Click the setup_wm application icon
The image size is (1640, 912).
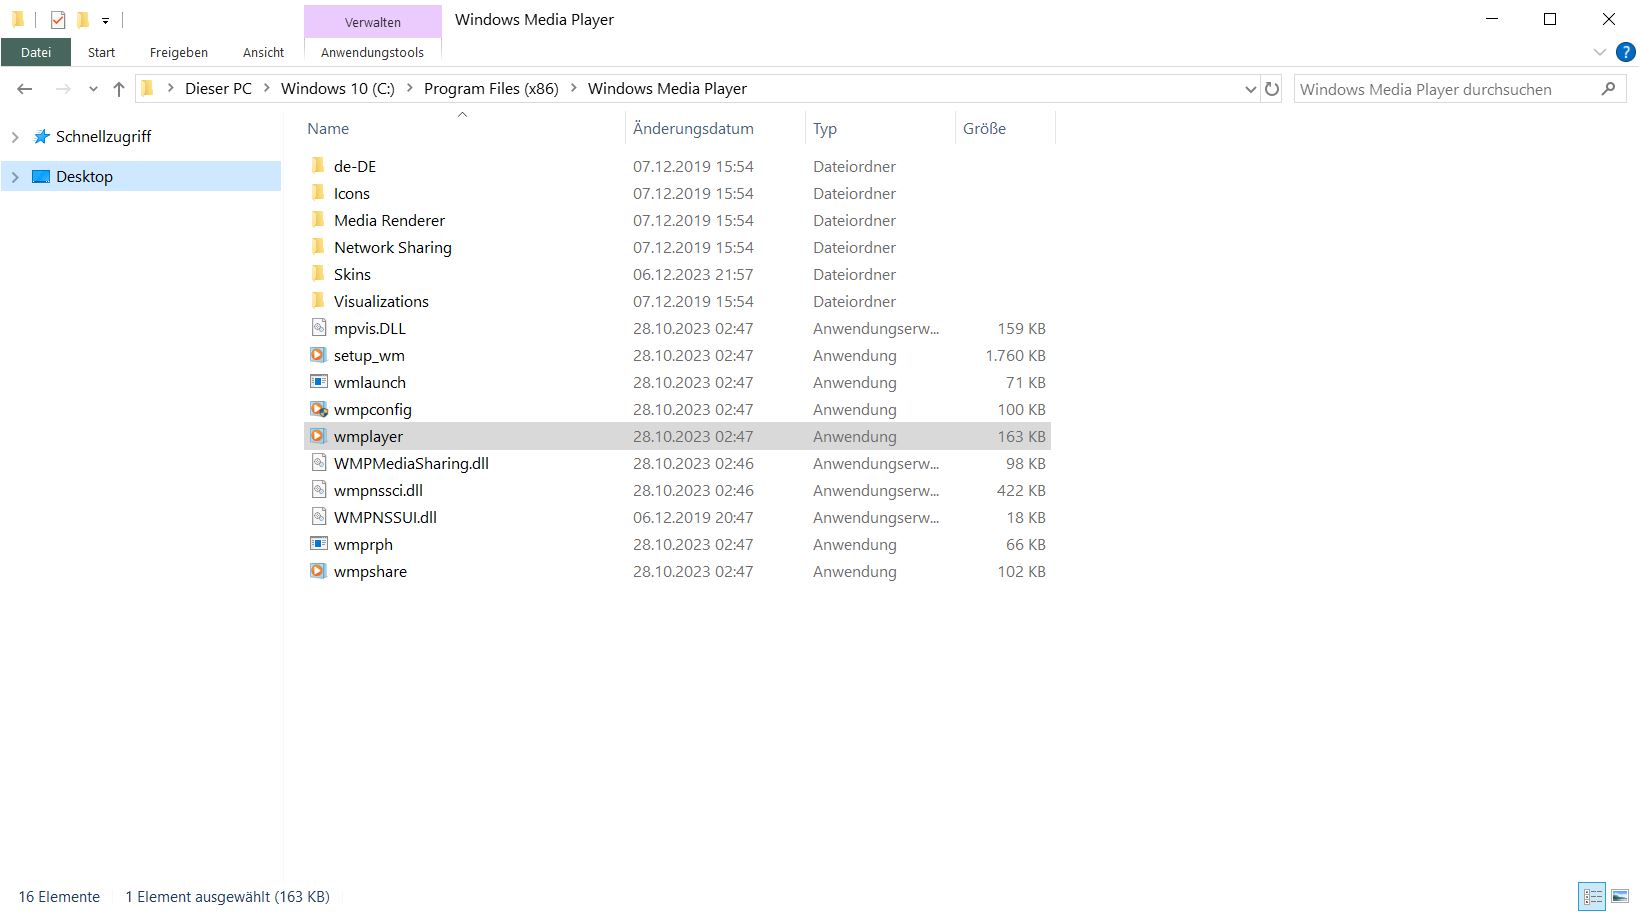tap(318, 355)
